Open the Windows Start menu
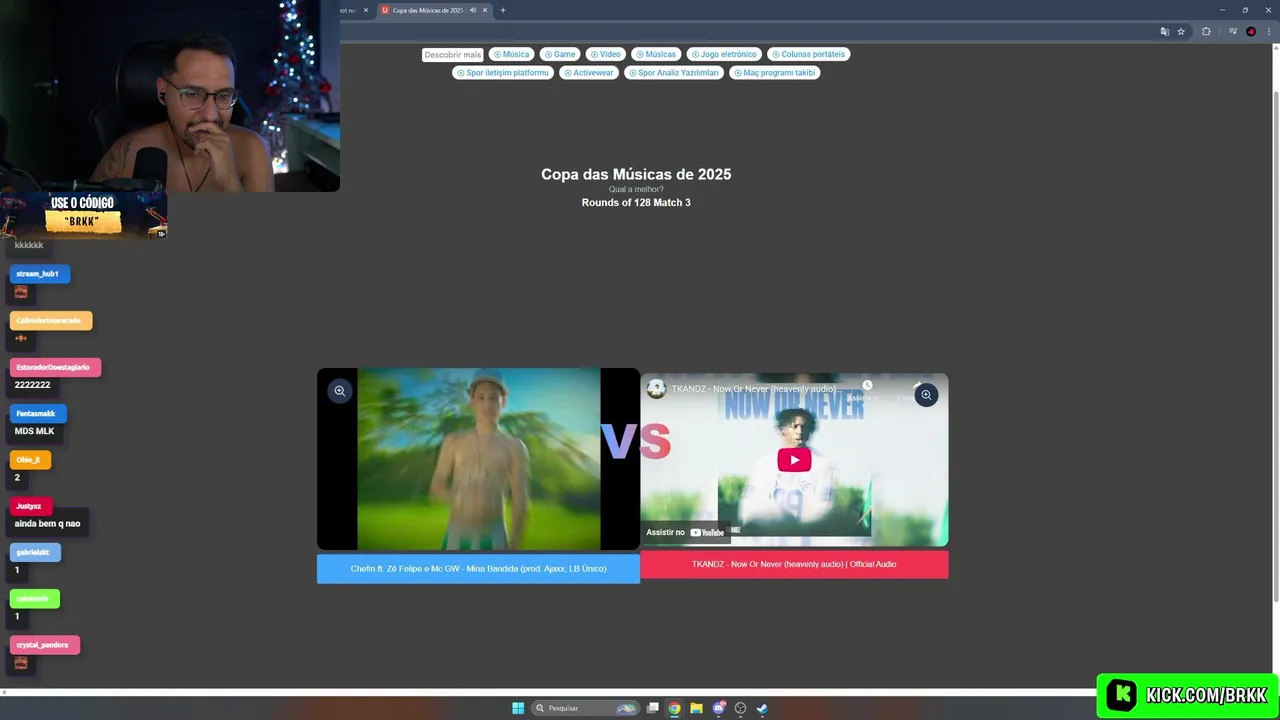The width and height of the screenshot is (1280, 720). [518, 708]
